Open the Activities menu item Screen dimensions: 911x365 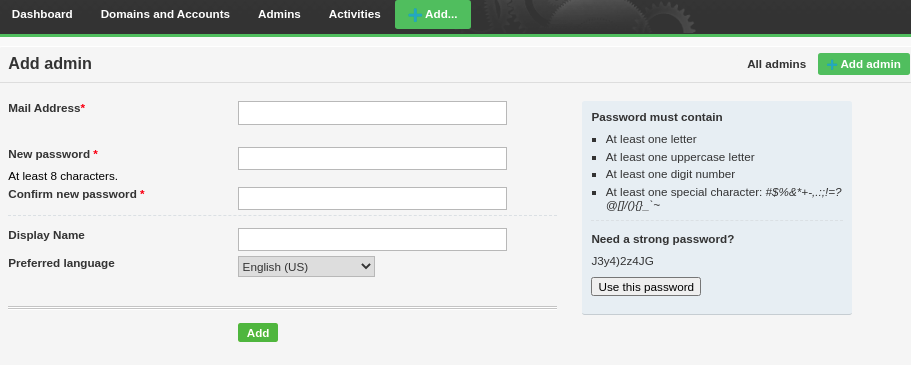(x=354, y=15)
